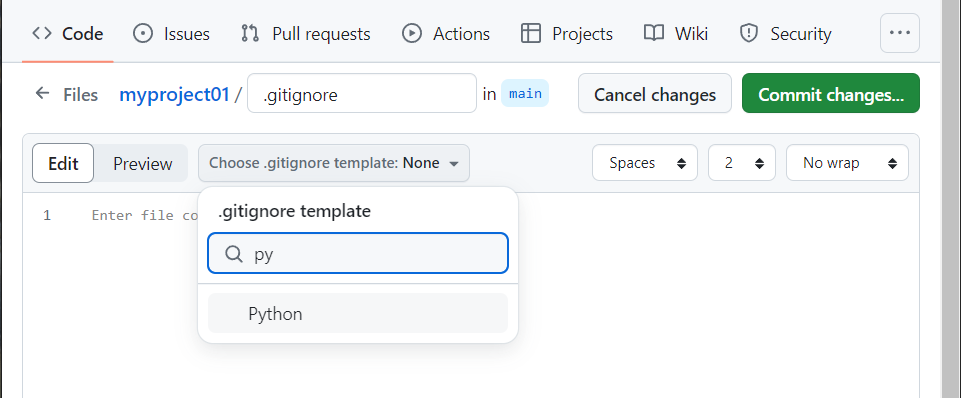
Task: Click the main branch label
Action: (x=525, y=94)
